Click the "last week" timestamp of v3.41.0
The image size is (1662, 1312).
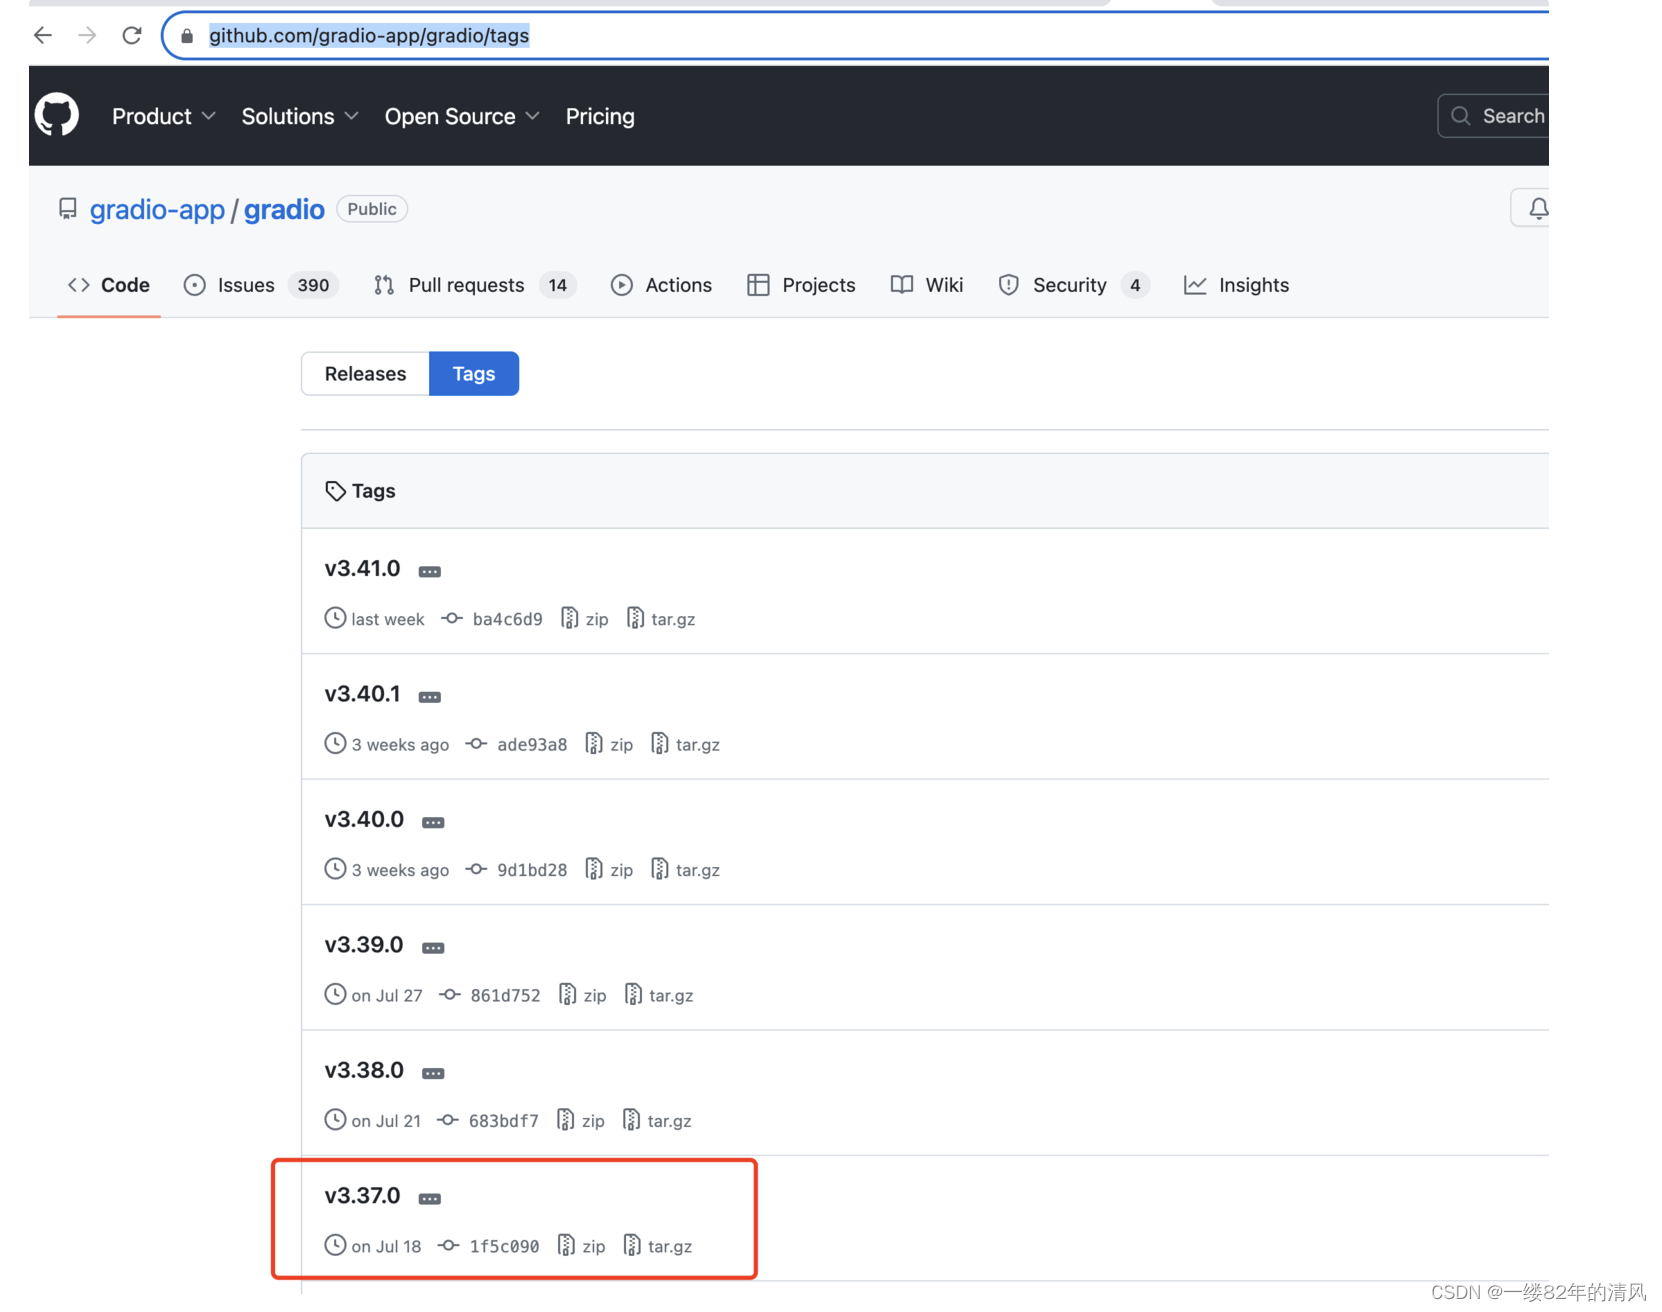click(x=387, y=619)
